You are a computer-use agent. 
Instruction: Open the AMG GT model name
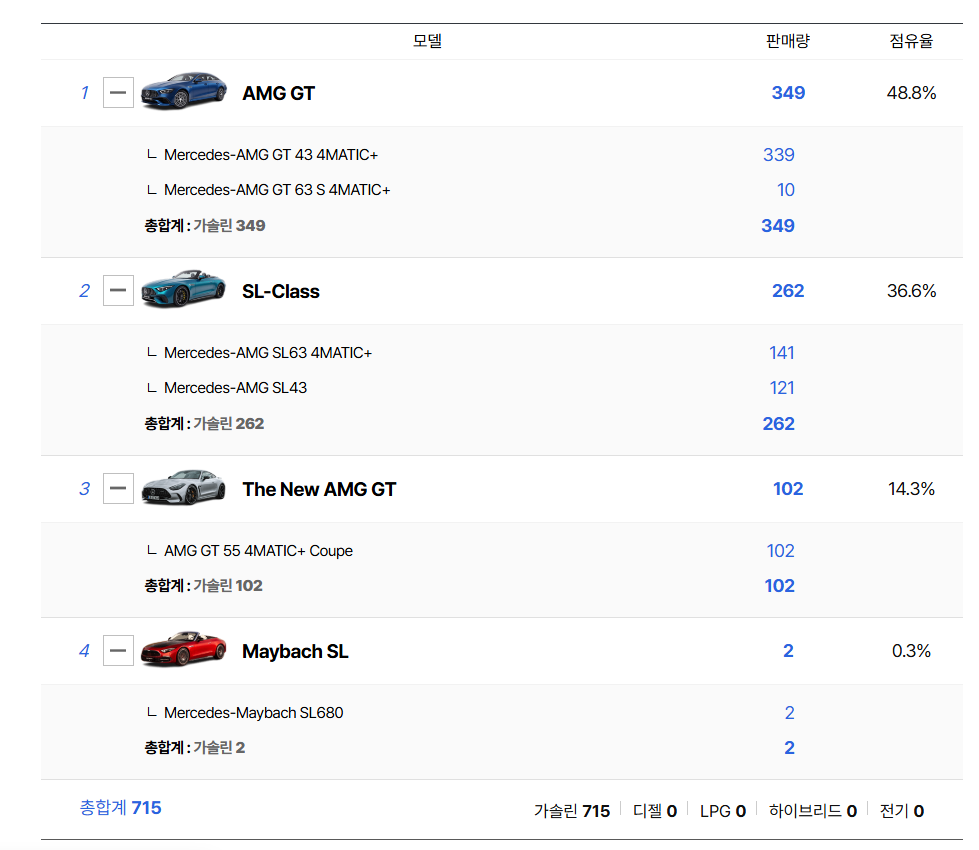coord(278,93)
